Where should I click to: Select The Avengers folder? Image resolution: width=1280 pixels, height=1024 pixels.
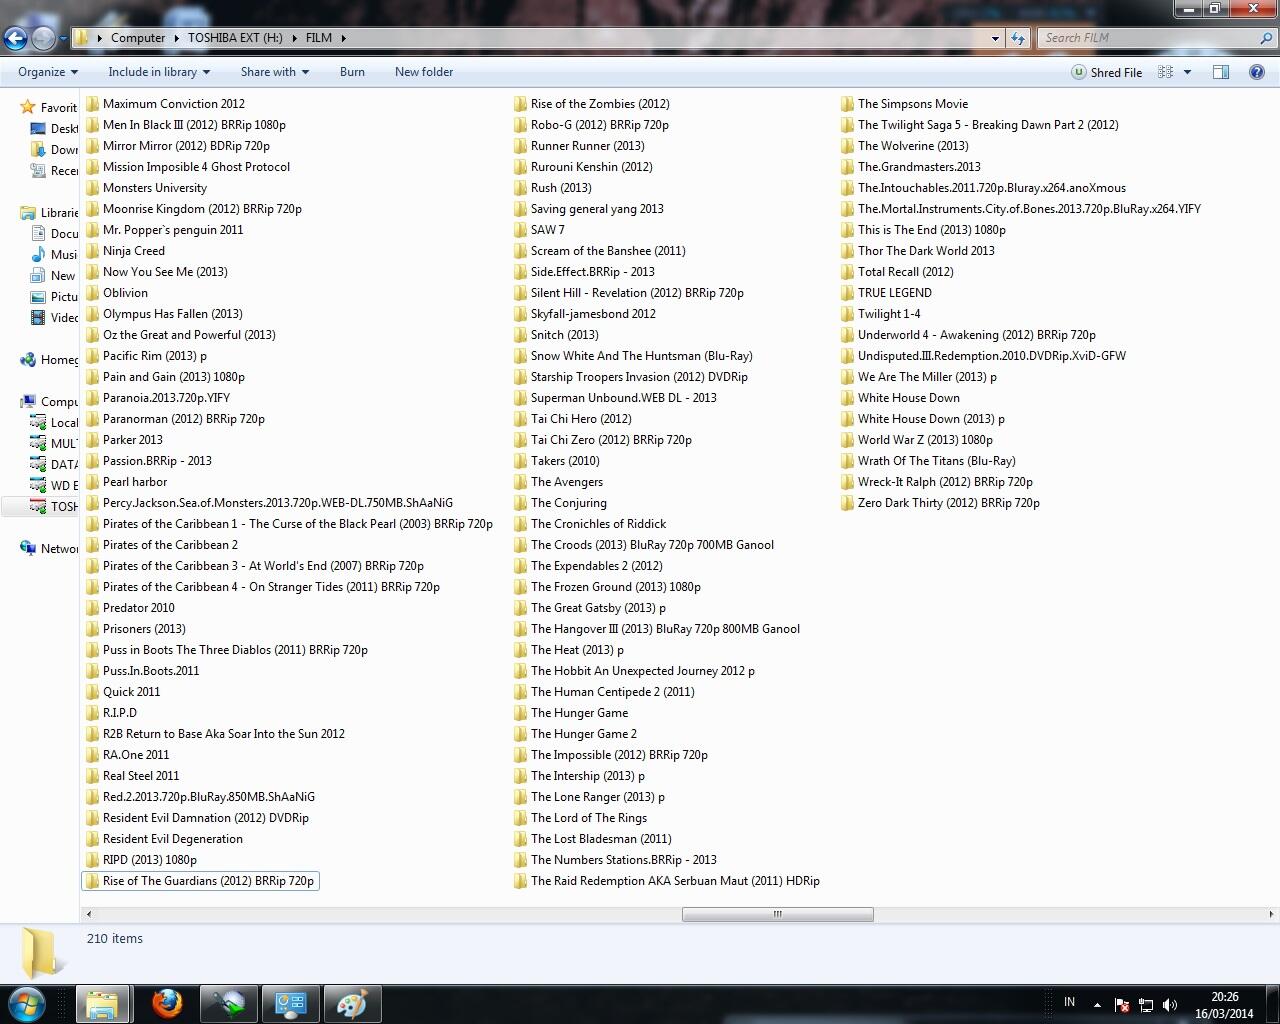pyautogui.click(x=558, y=482)
